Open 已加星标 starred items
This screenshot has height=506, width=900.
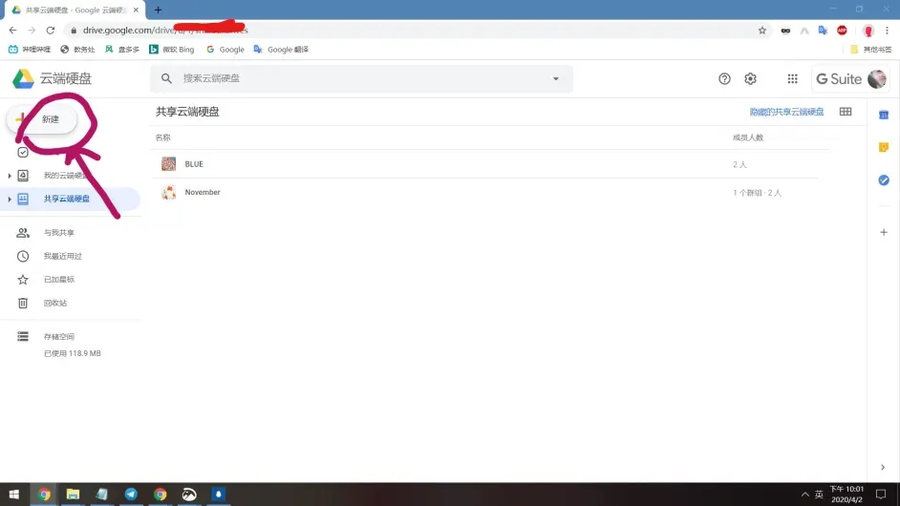[58, 280]
